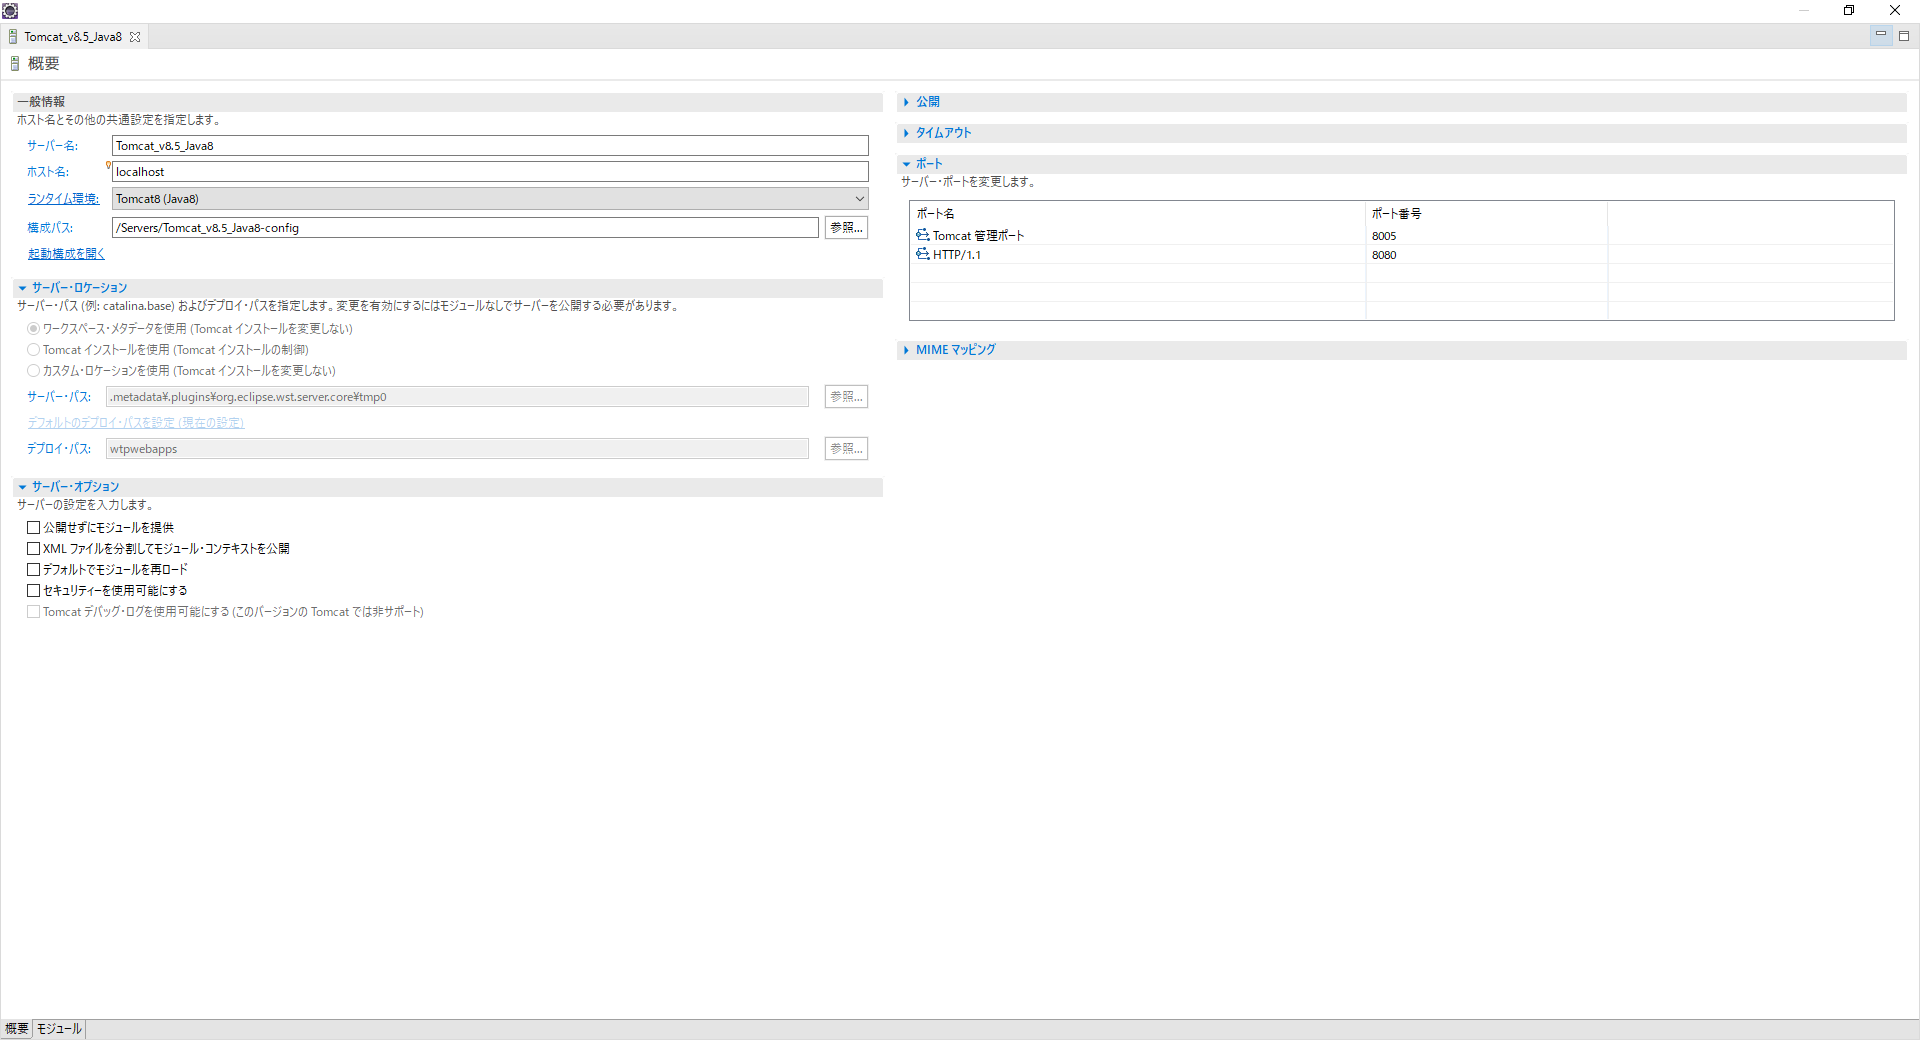
Task: Maximize the editor area
Action: [x=1904, y=36]
